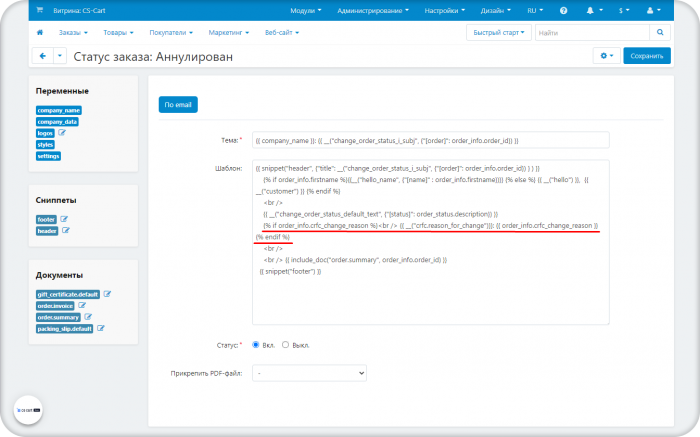The width and height of the screenshot is (700, 437).
Task: Open the Веб-сайт menu
Action: pyautogui.click(x=282, y=33)
